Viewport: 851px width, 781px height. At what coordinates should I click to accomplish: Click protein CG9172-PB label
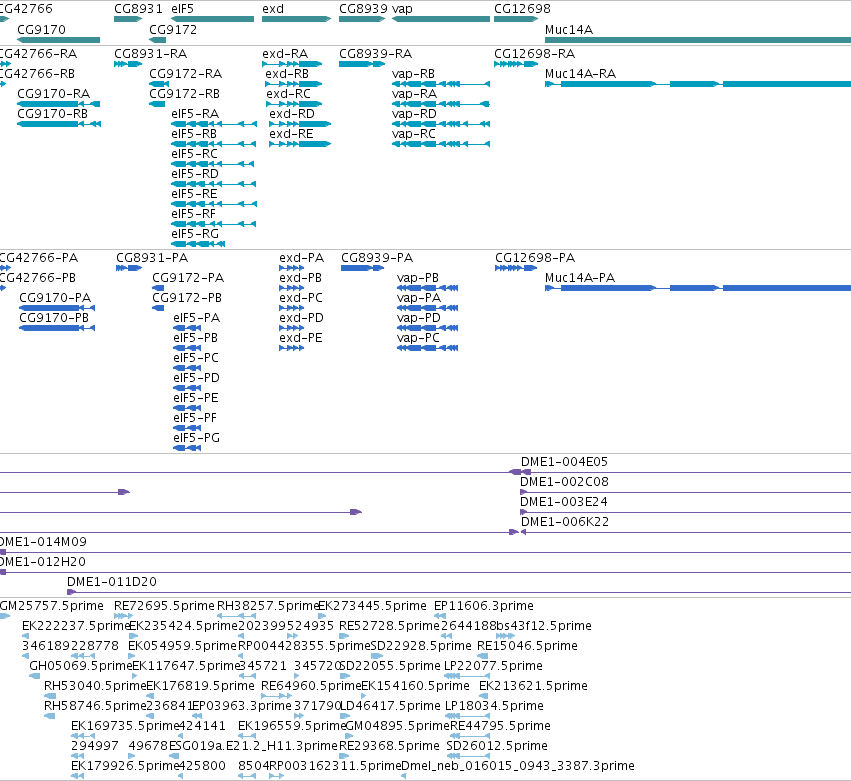[187, 298]
